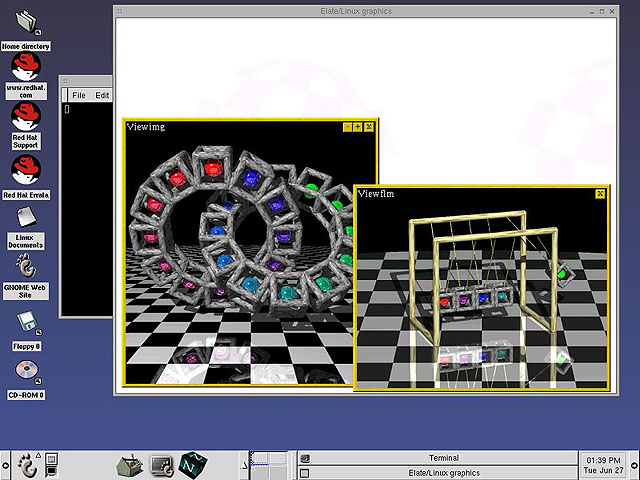Viewport: 640px width, 480px height.
Task: Open the Red Hat Support icon
Action: tap(25, 117)
